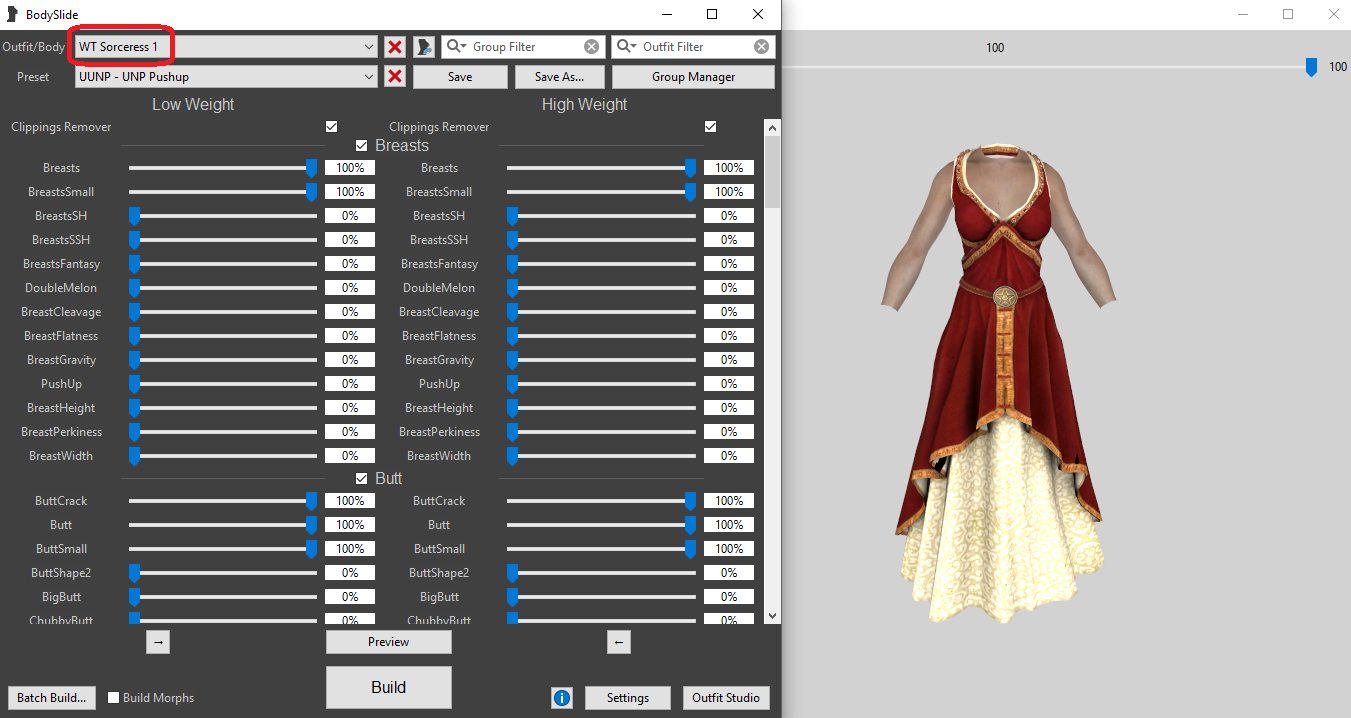
Task: Clear the Group Filter text
Action: coord(592,47)
